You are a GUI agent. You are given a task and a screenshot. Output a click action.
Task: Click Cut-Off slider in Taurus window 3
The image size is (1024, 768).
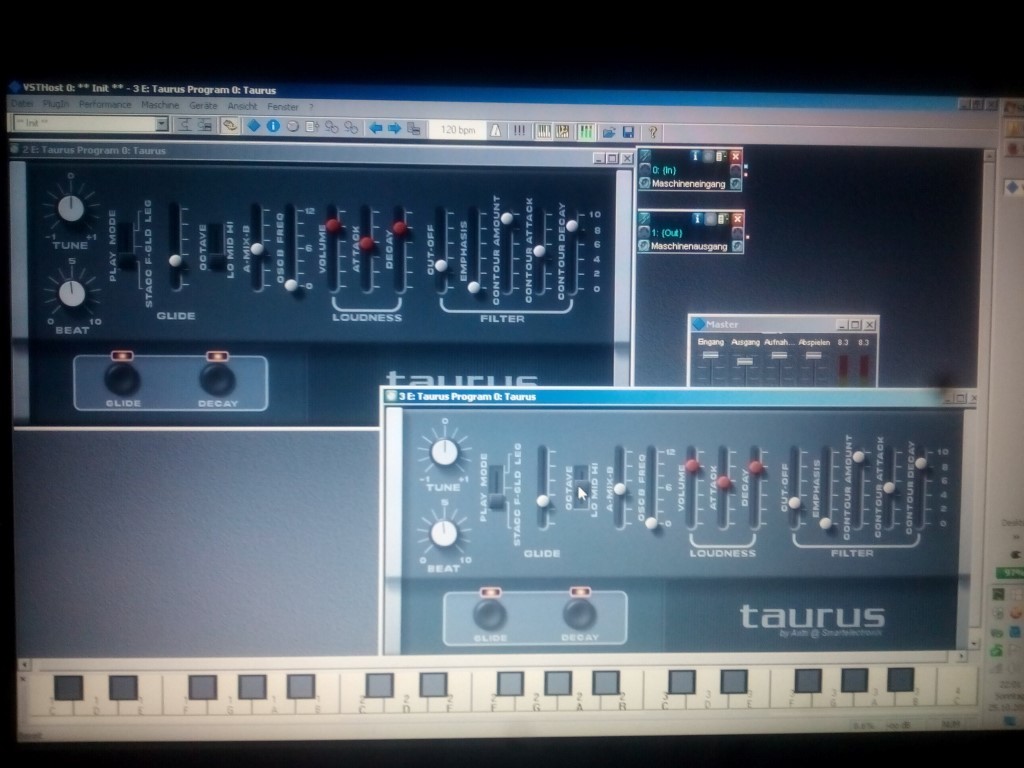coord(795,503)
